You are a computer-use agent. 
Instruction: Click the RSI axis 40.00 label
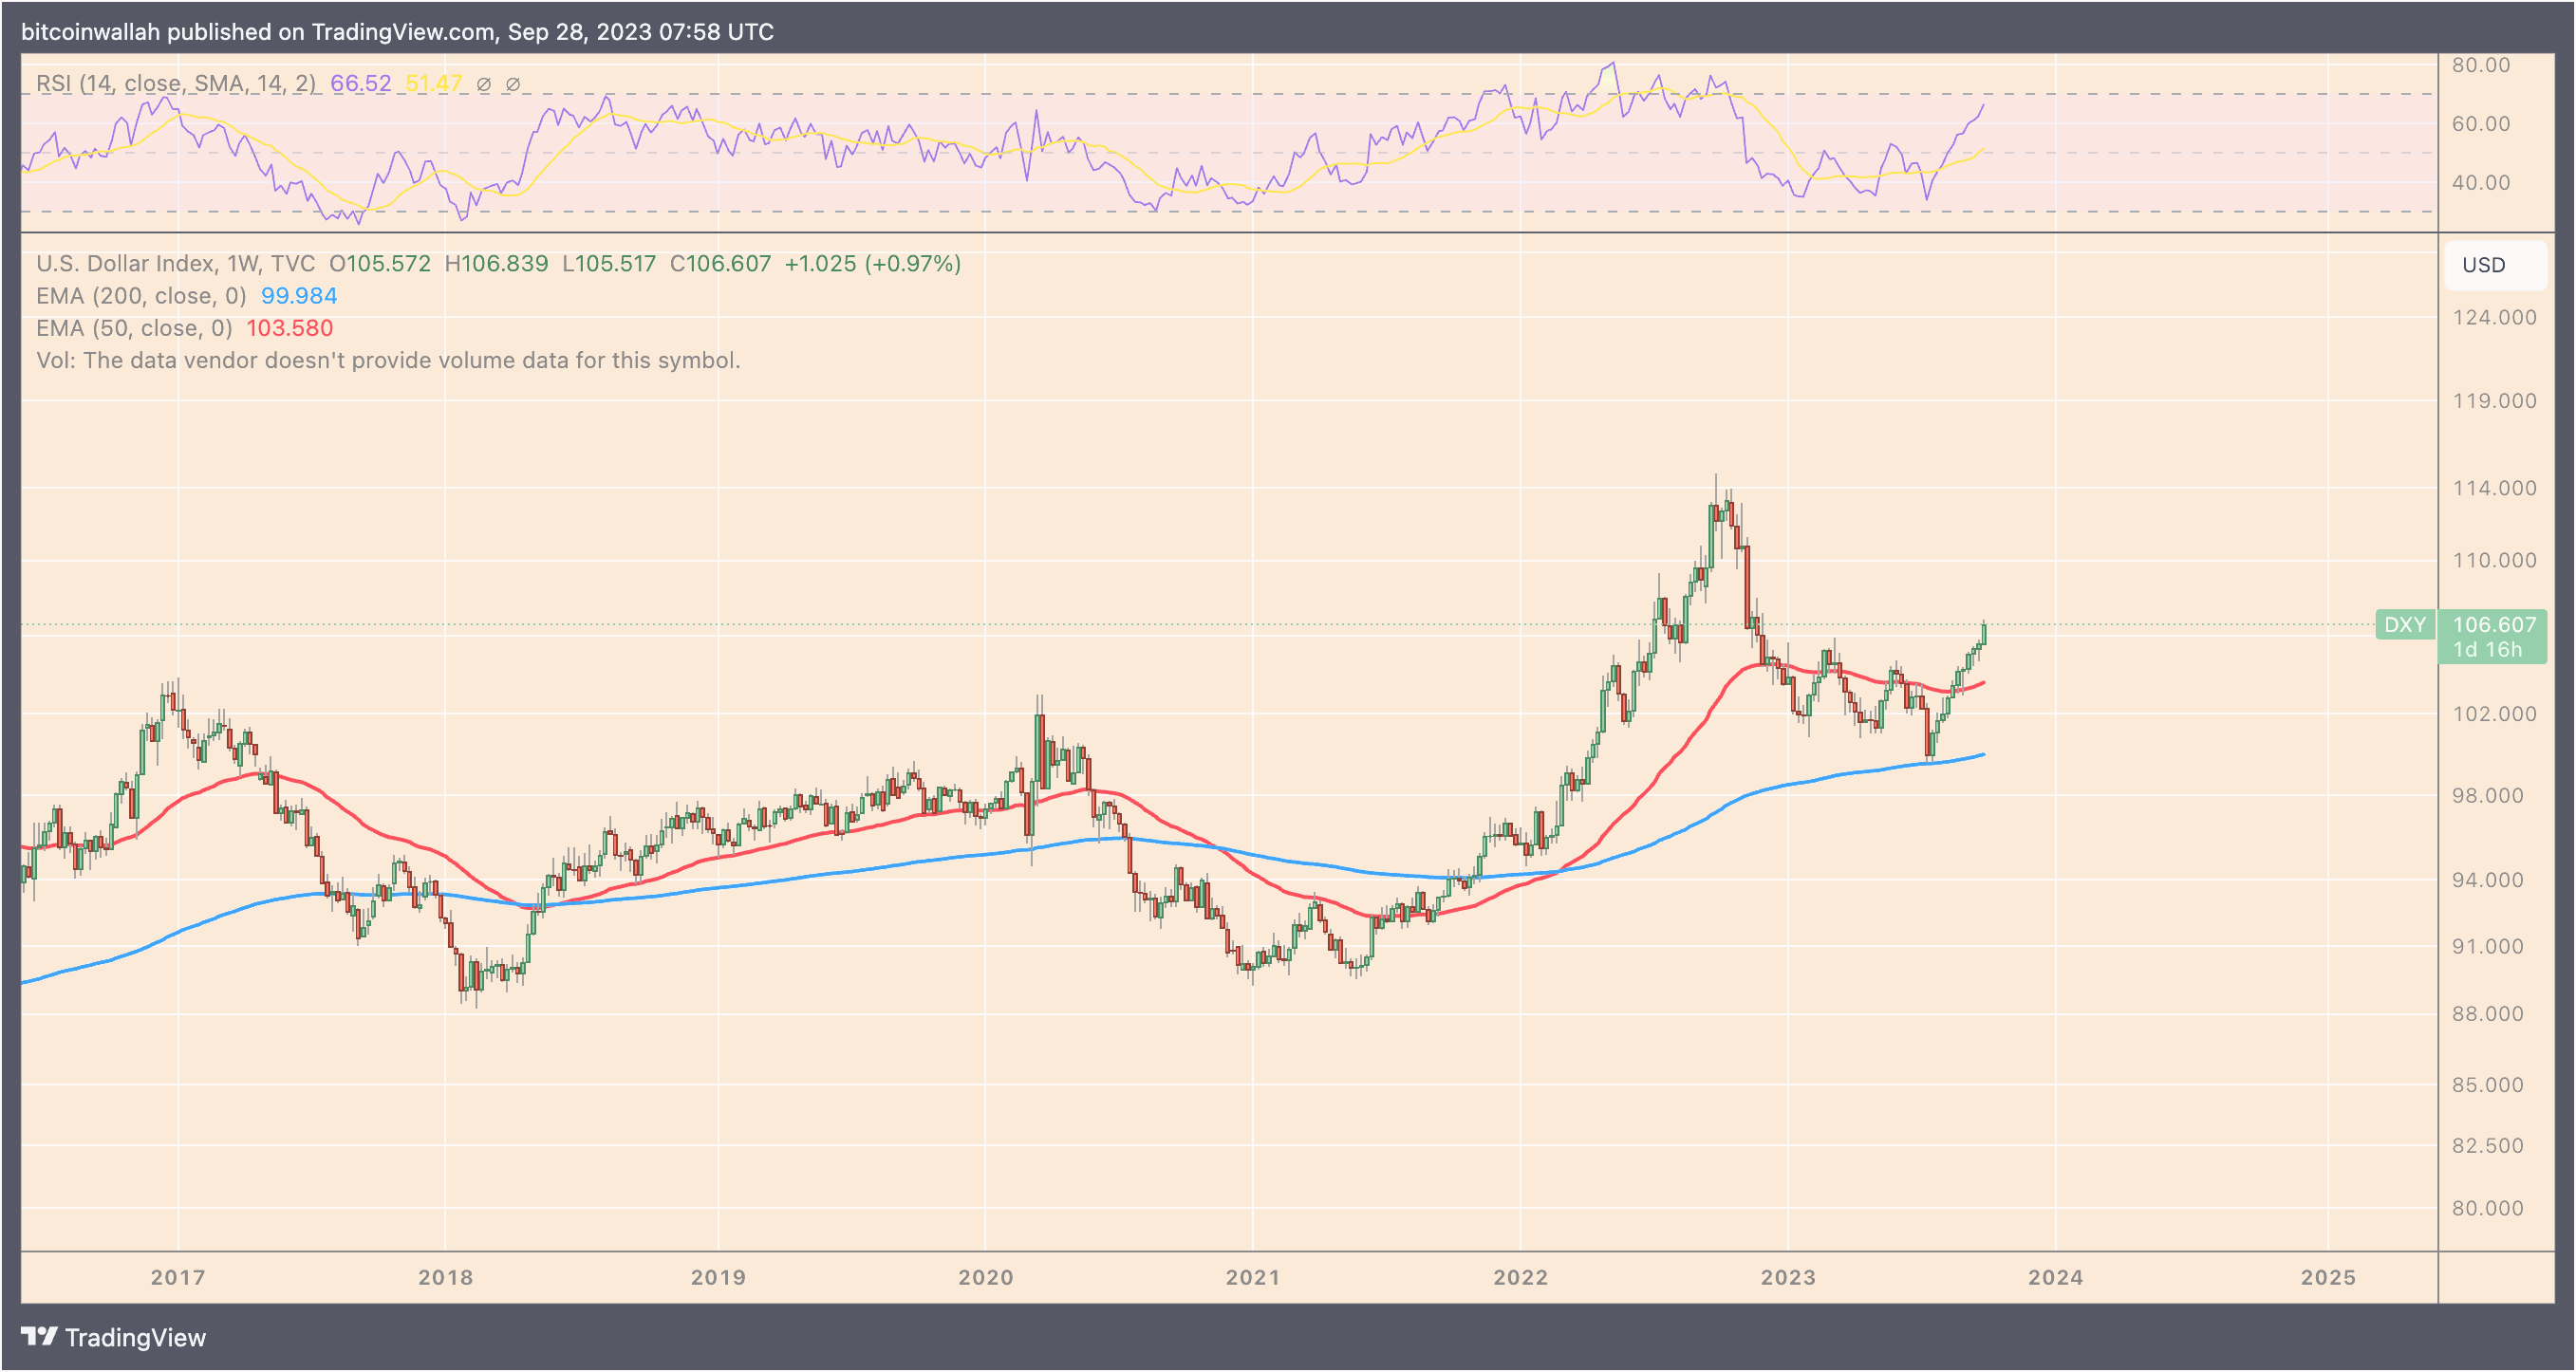tap(2481, 182)
